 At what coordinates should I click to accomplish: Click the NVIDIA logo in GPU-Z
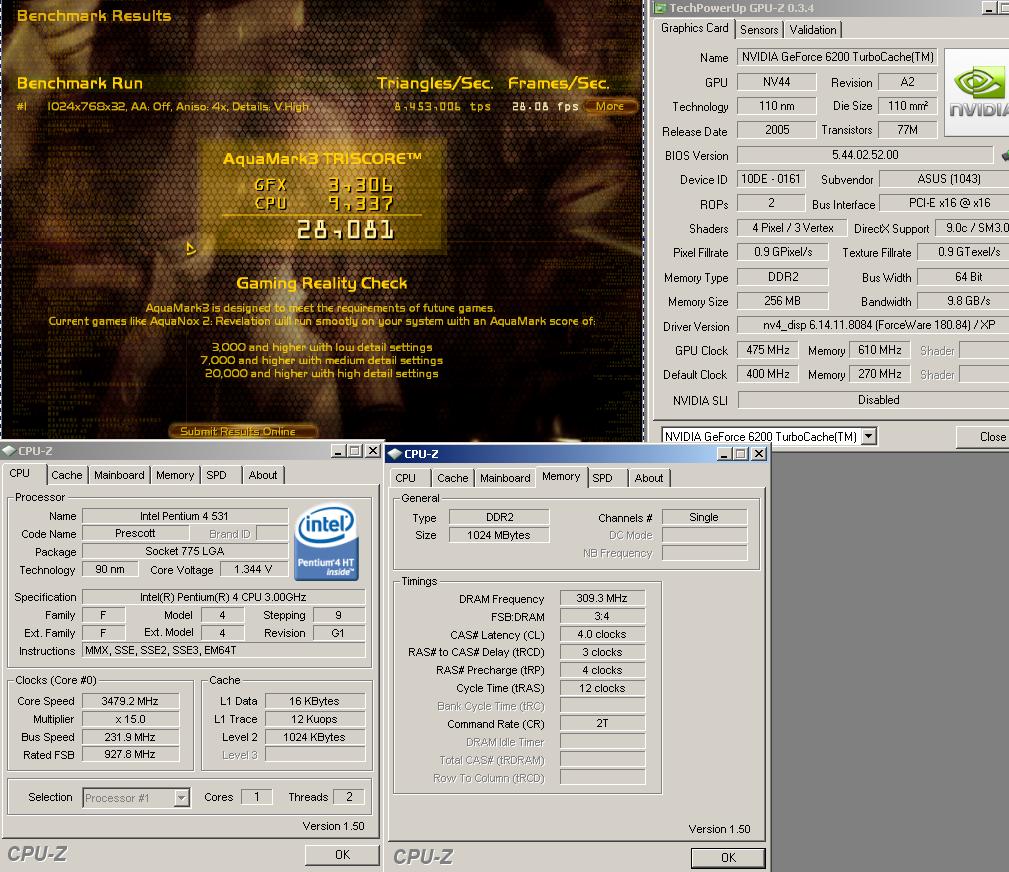tap(977, 93)
